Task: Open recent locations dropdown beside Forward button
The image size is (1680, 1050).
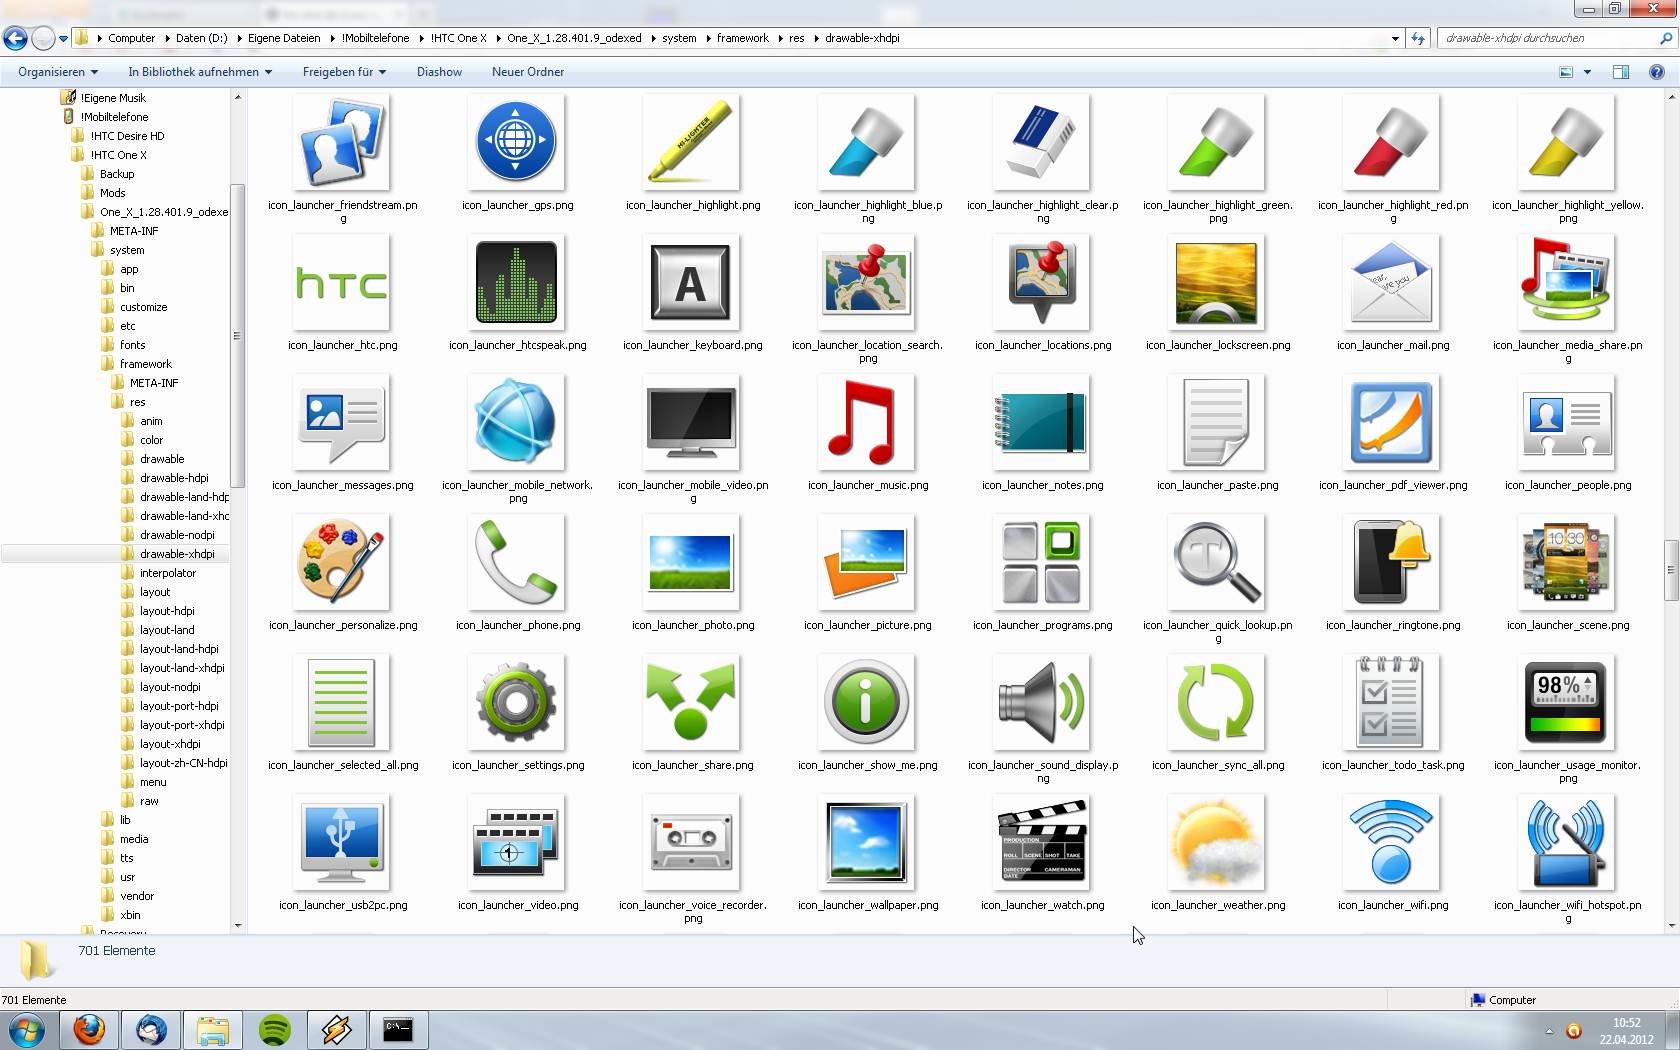Action: tap(63, 39)
